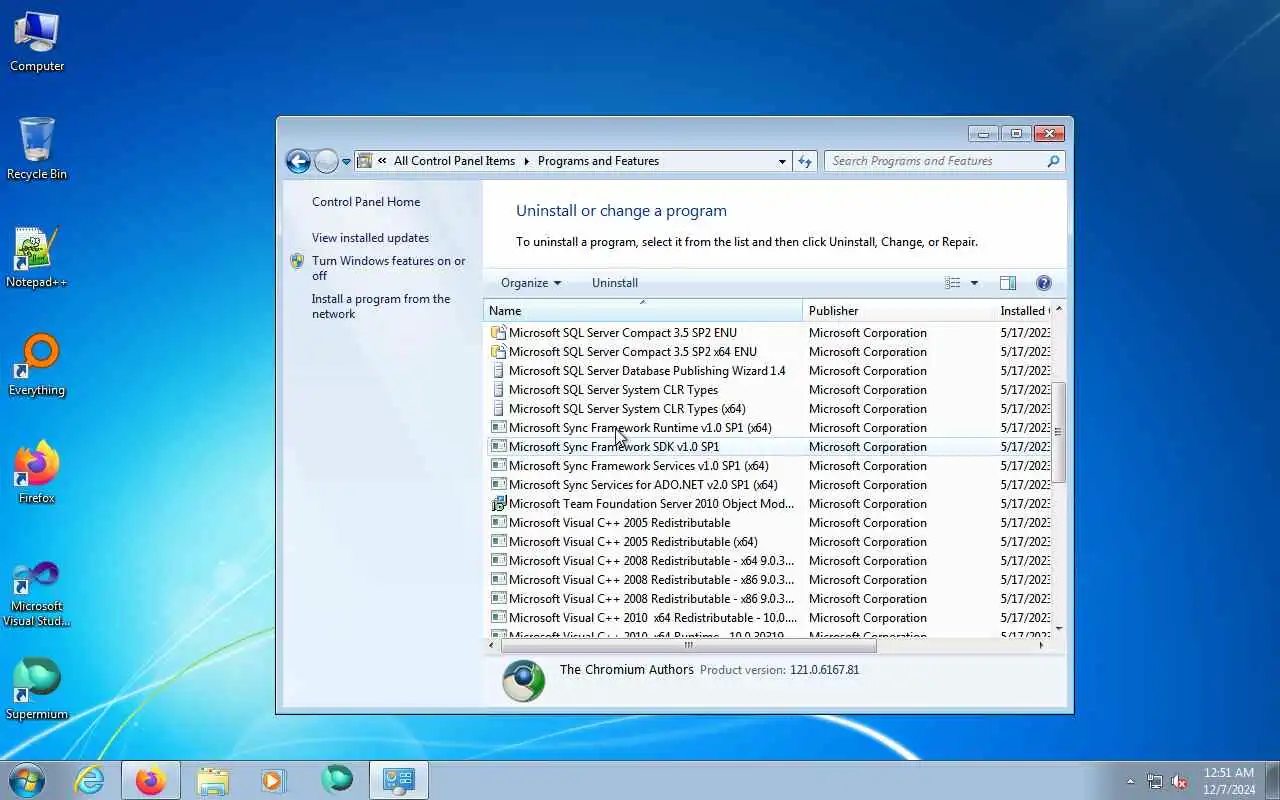This screenshot has height=800, width=1280.
Task: Change your view icon in toolbar
Action: coord(953,283)
